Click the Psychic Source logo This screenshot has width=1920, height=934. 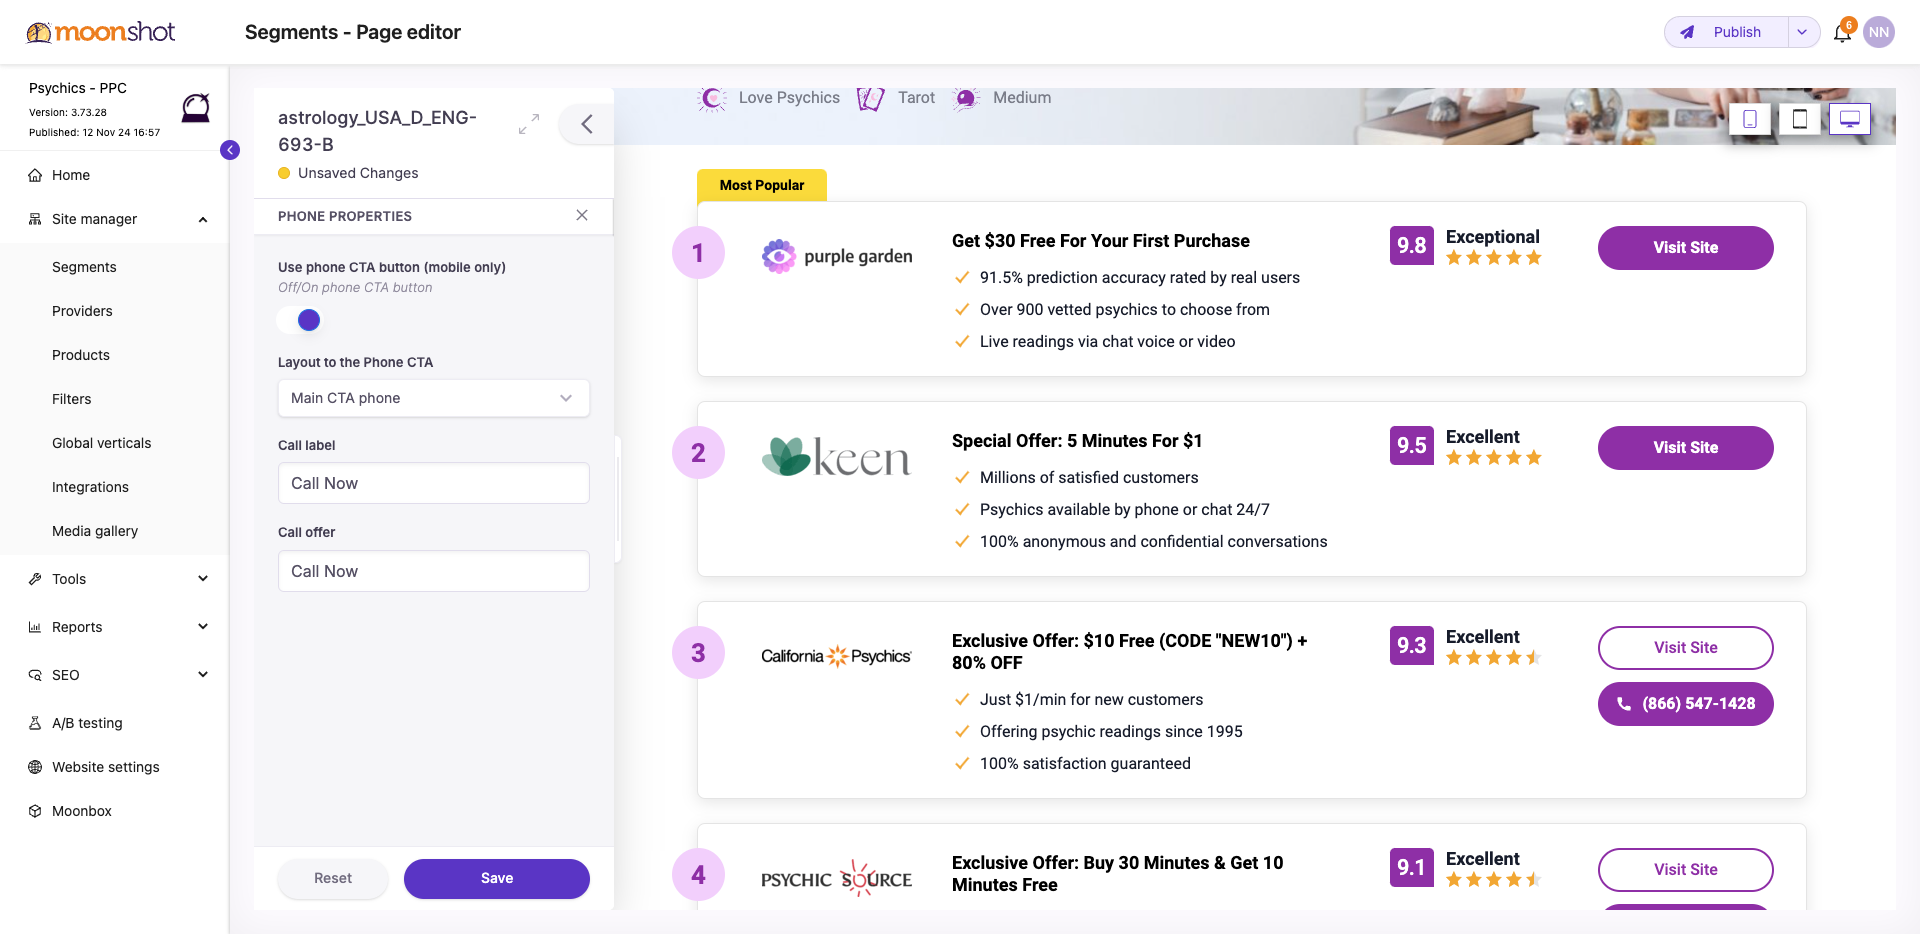pos(837,878)
